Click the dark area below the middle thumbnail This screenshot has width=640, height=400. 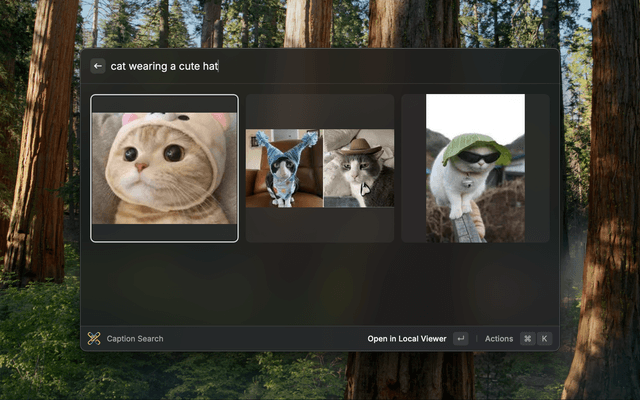click(x=320, y=224)
